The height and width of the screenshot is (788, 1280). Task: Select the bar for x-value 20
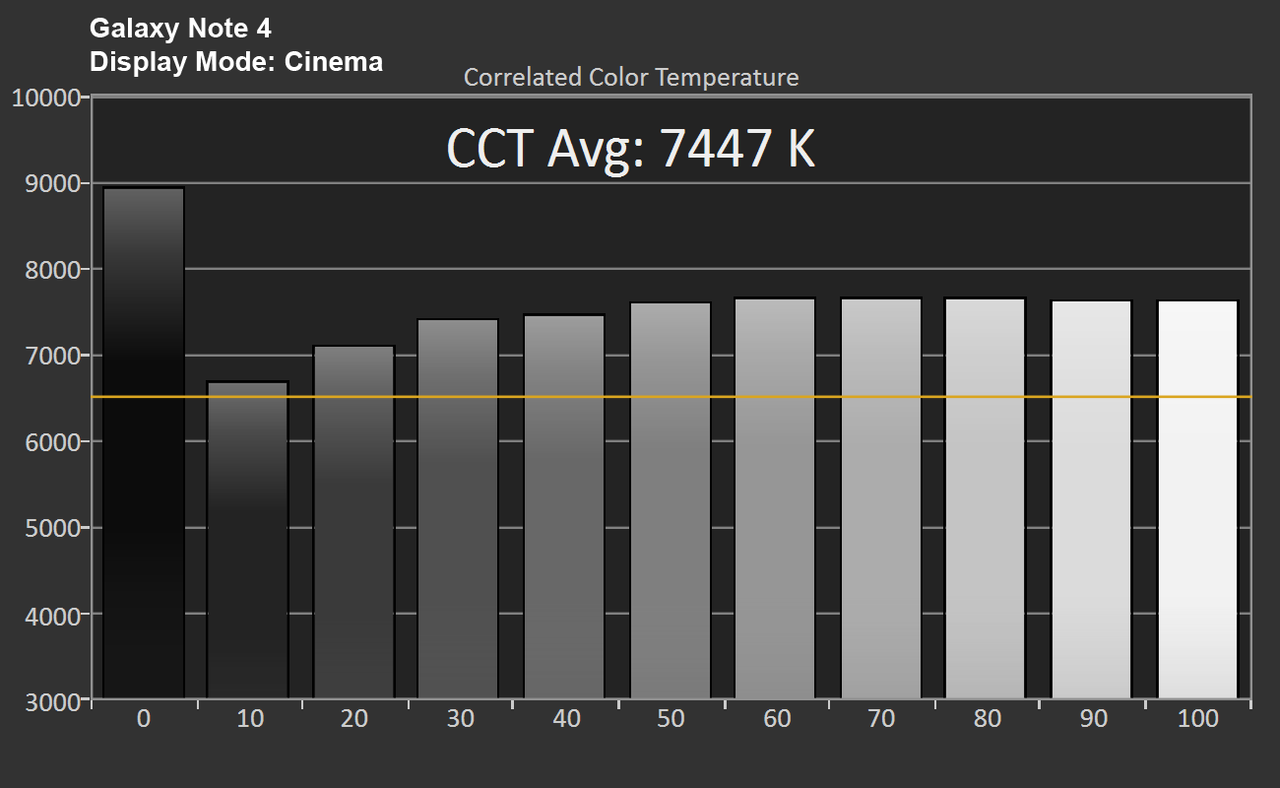(354, 522)
